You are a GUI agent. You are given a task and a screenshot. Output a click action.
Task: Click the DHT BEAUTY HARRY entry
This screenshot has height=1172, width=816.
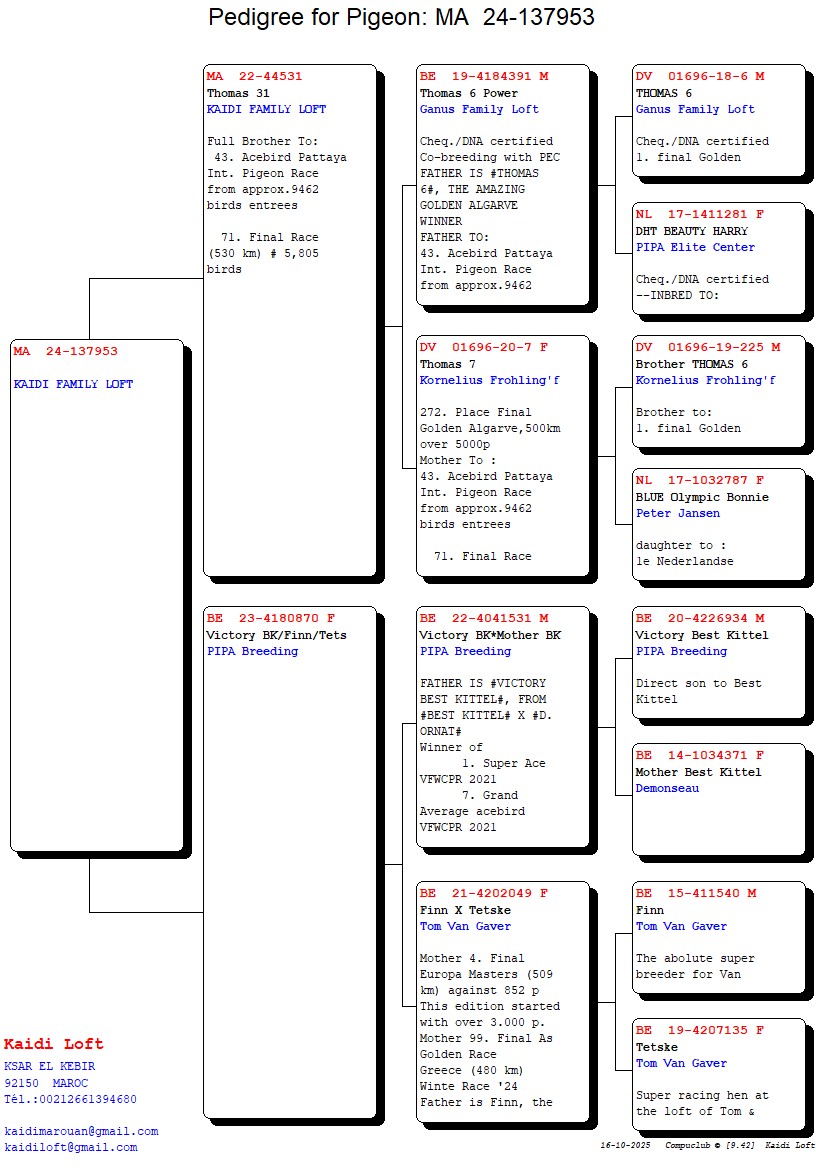(x=691, y=231)
